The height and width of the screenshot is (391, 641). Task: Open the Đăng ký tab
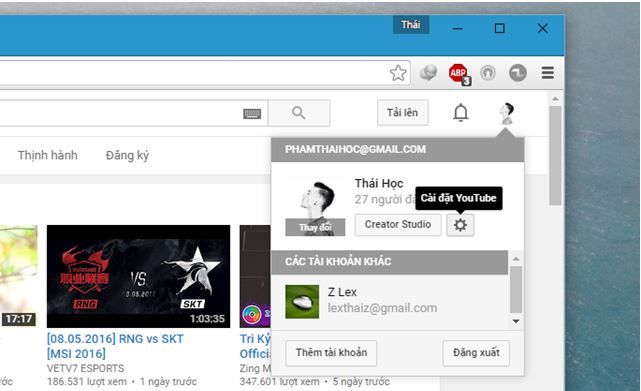tap(127, 155)
